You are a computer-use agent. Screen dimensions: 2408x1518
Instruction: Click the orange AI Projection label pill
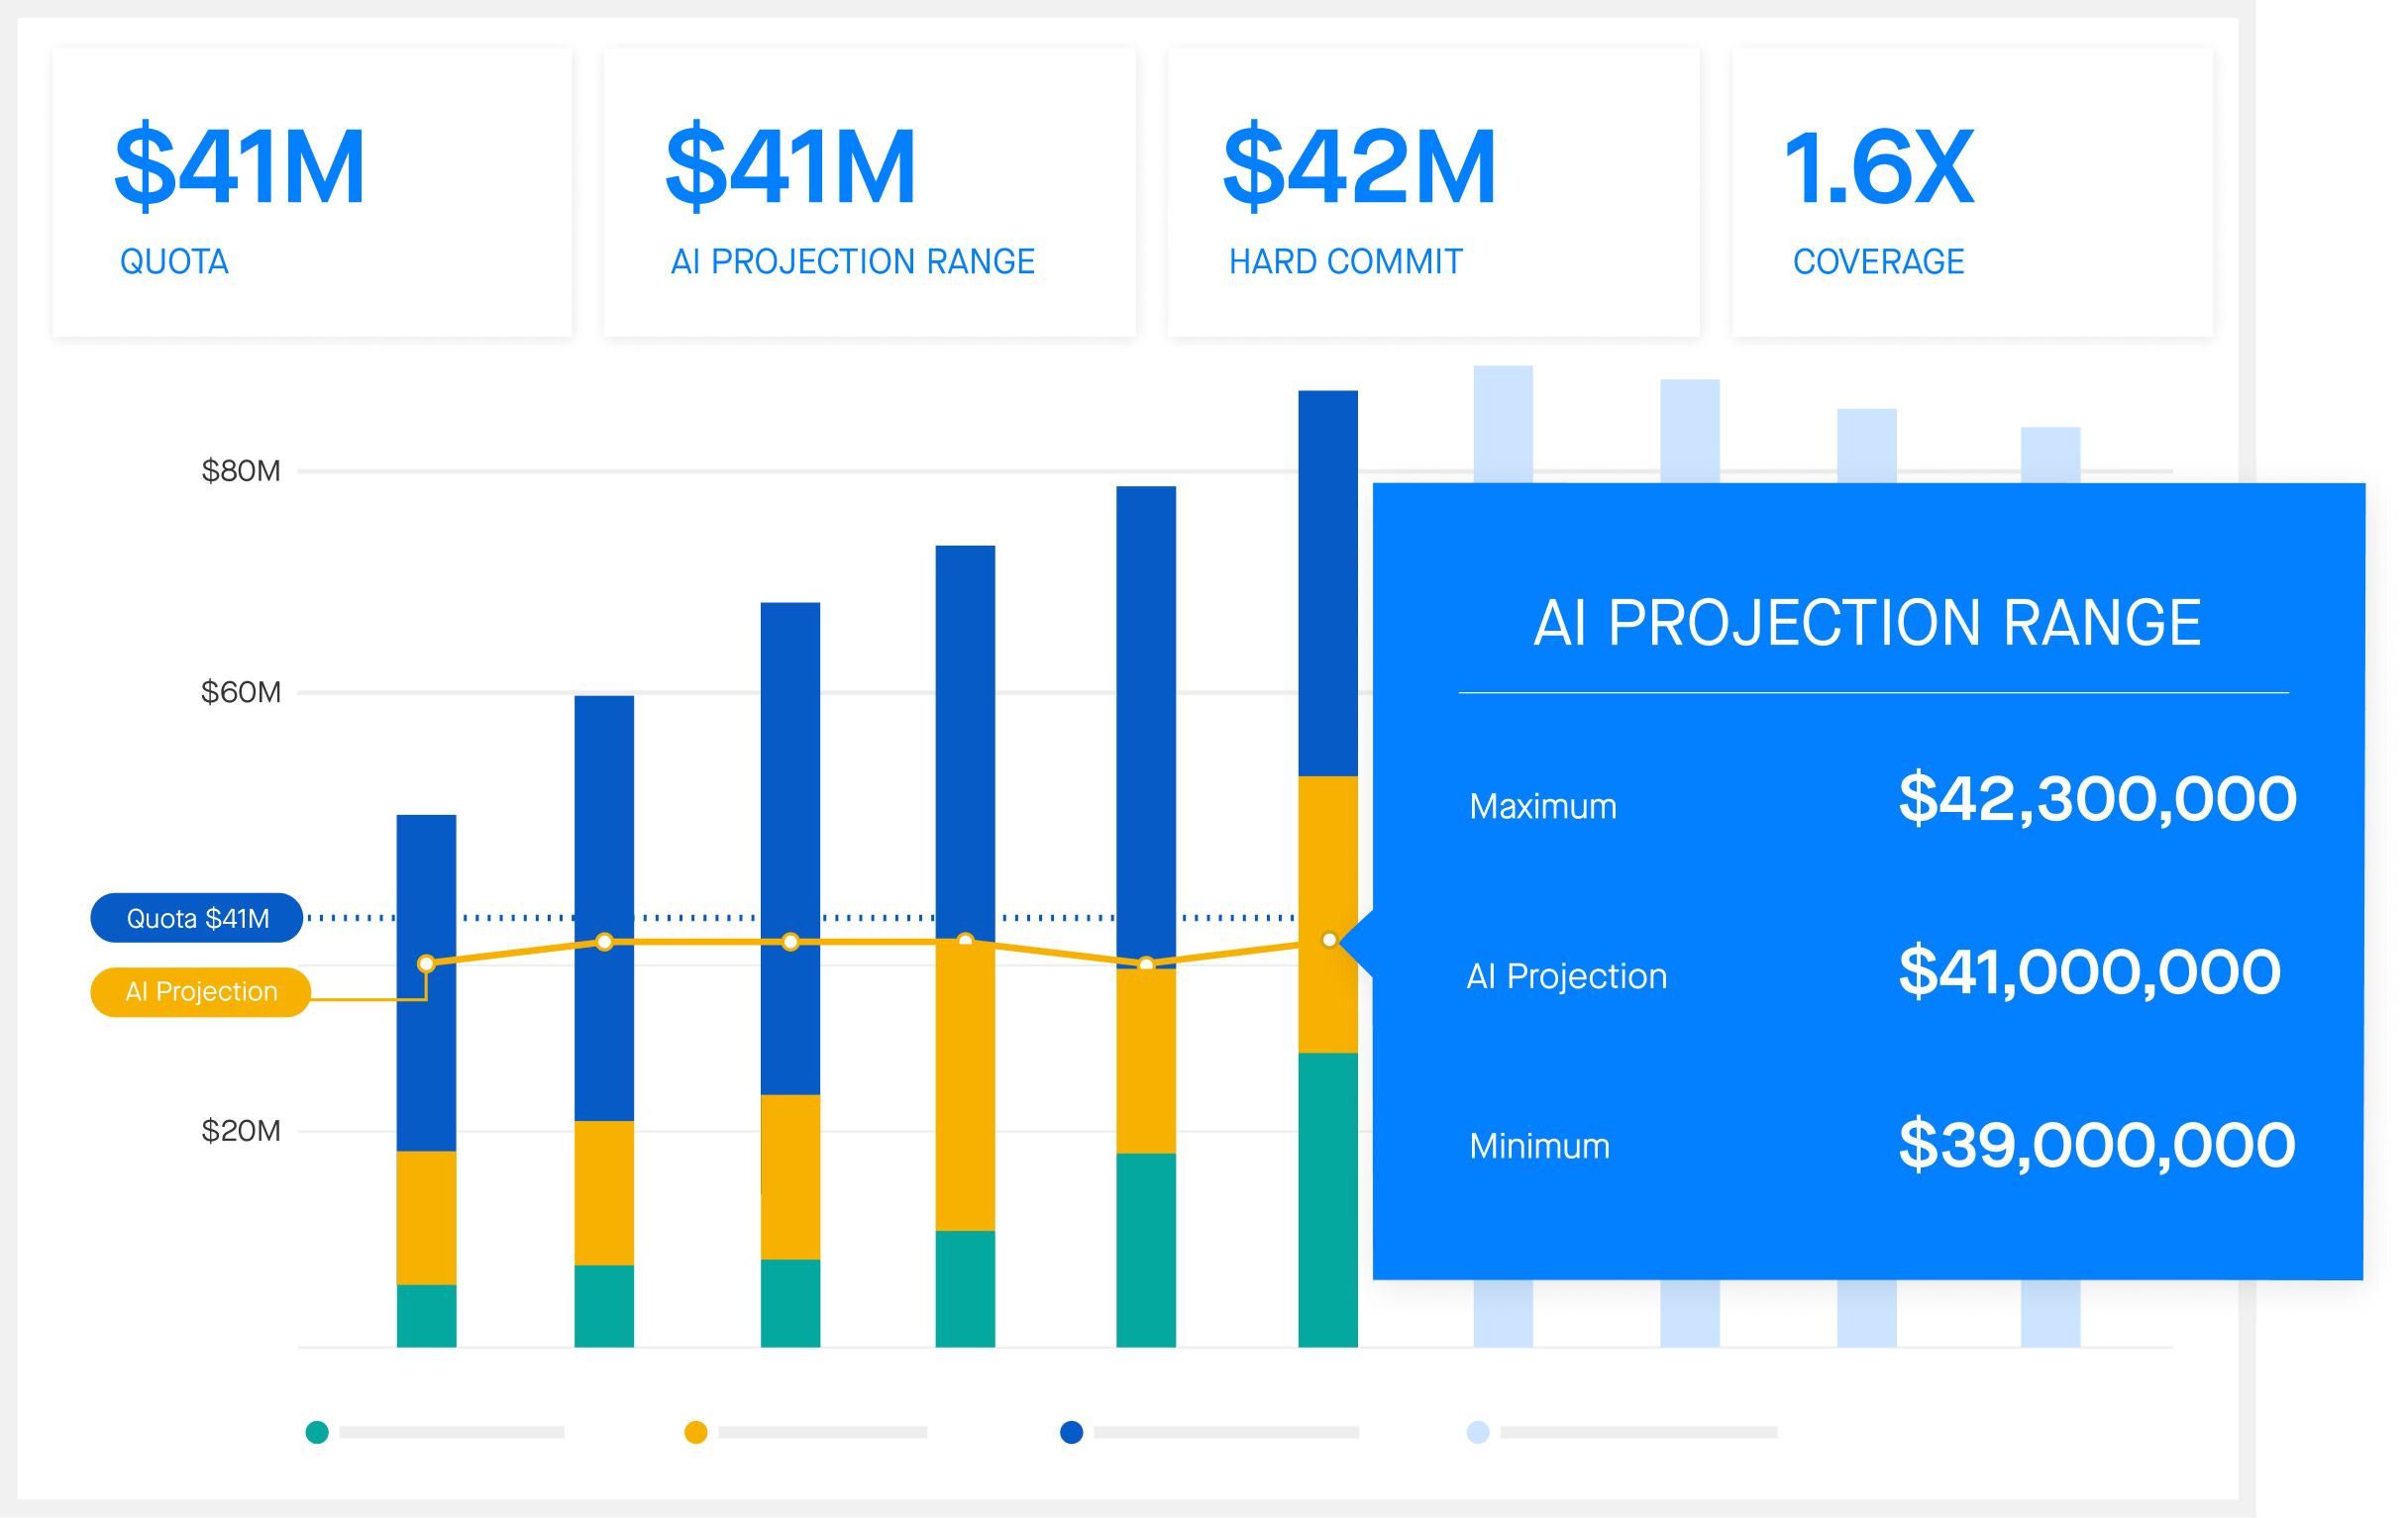pyautogui.click(x=200, y=992)
